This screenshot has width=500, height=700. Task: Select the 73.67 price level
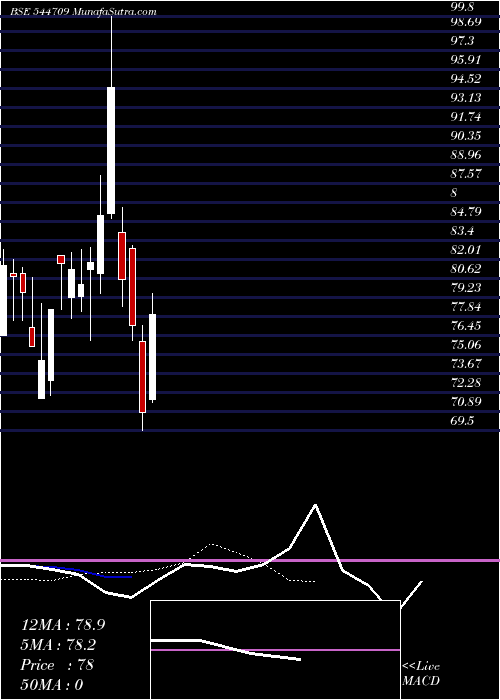point(466,363)
